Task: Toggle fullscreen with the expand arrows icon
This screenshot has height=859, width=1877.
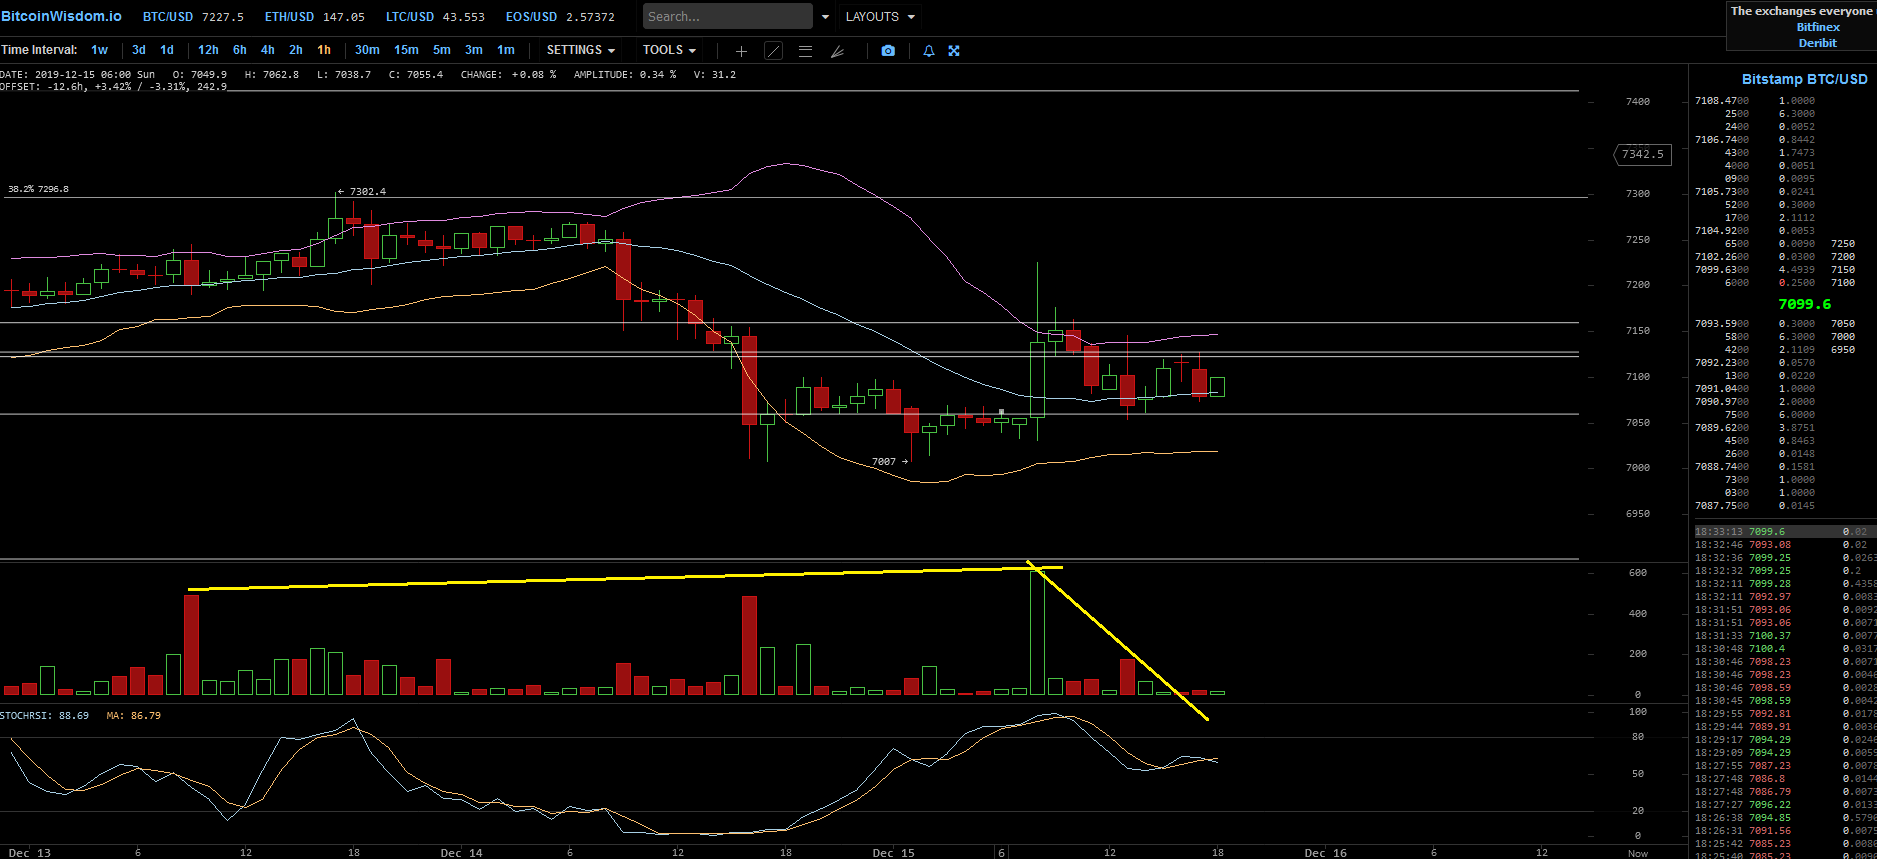Action: pos(954,51)
